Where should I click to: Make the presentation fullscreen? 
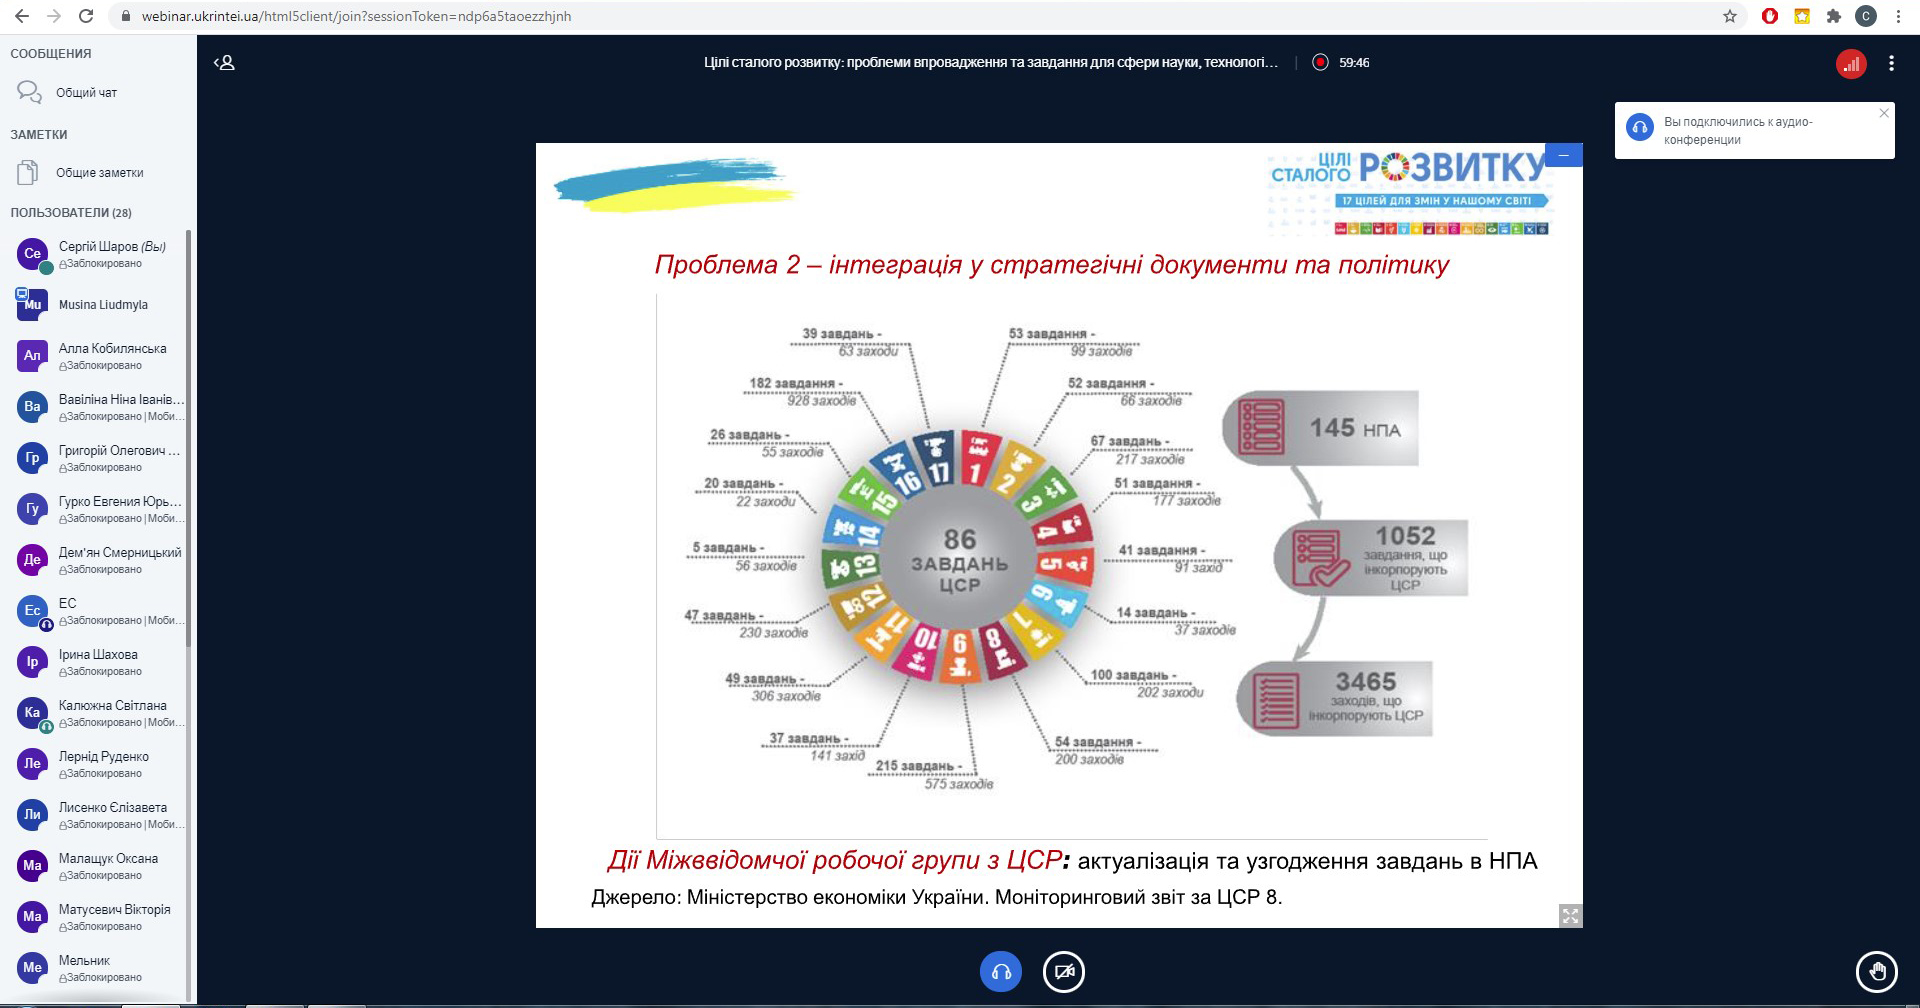pos(1571,916)
